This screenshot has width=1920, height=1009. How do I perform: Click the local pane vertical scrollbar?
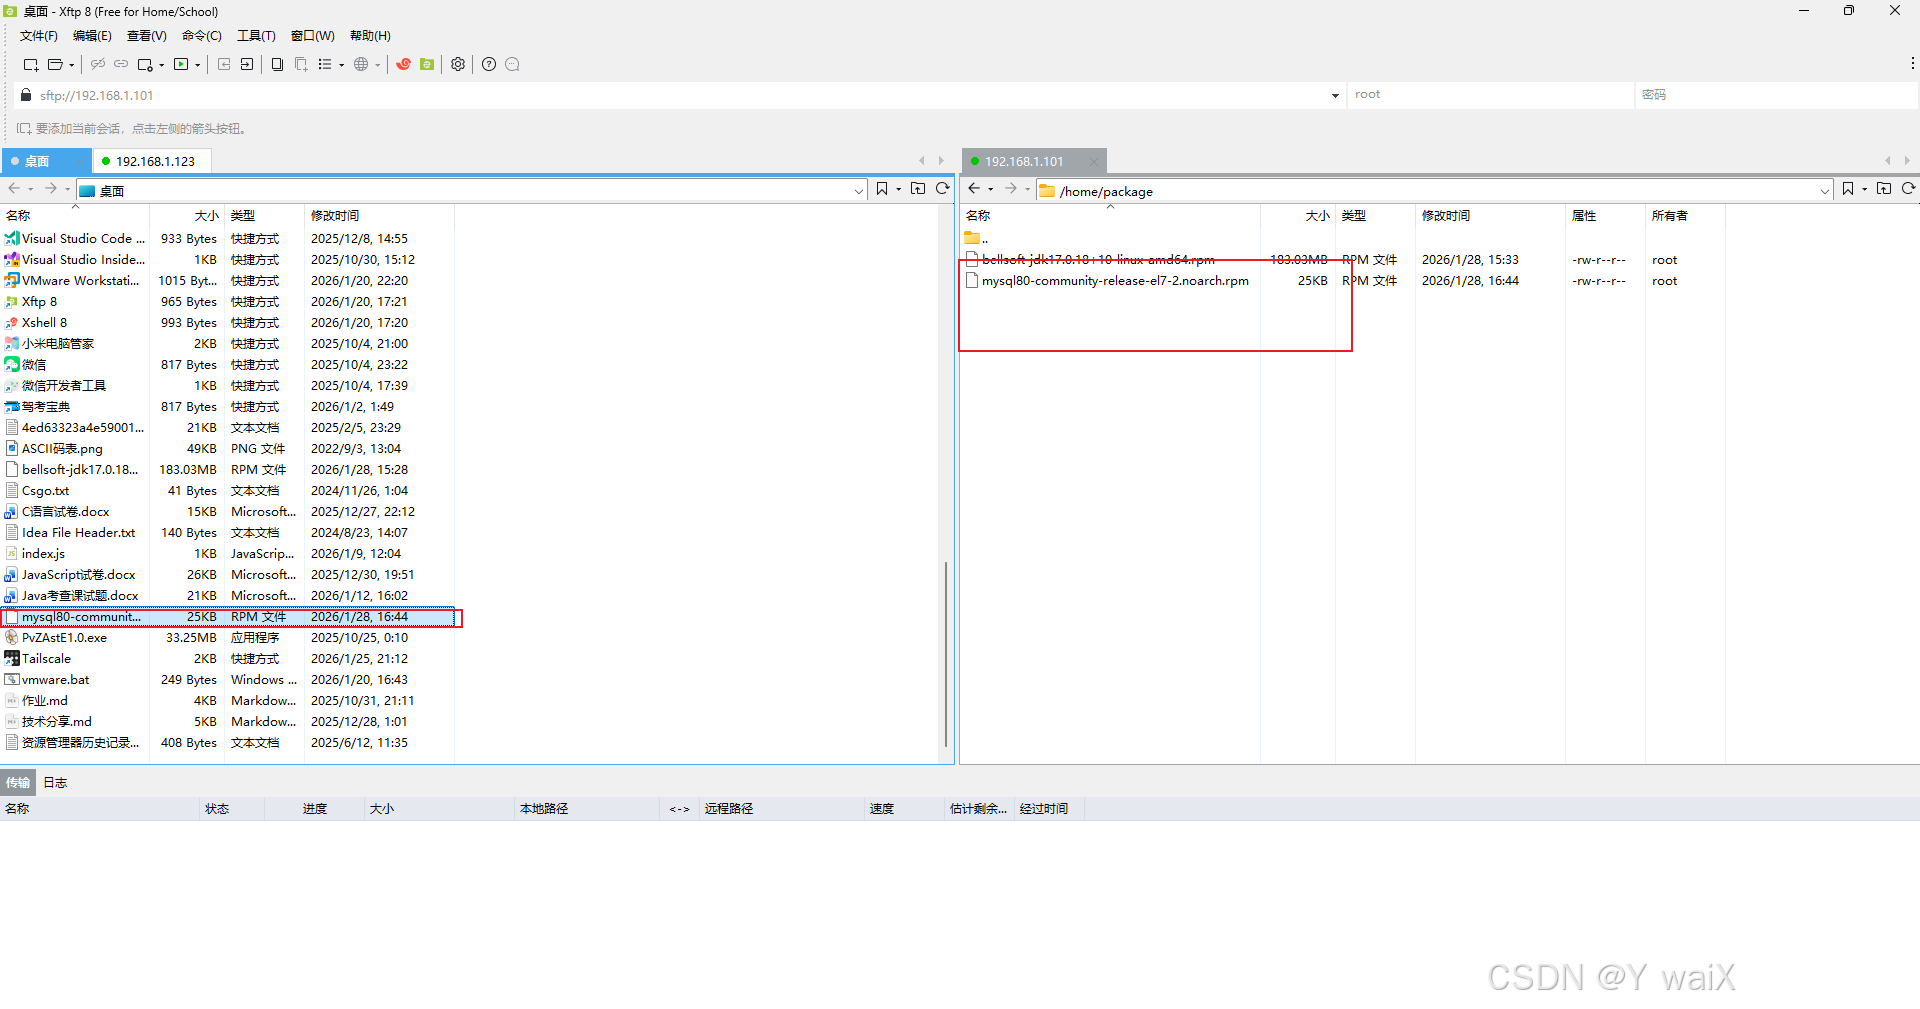click(x=946, y=655)
